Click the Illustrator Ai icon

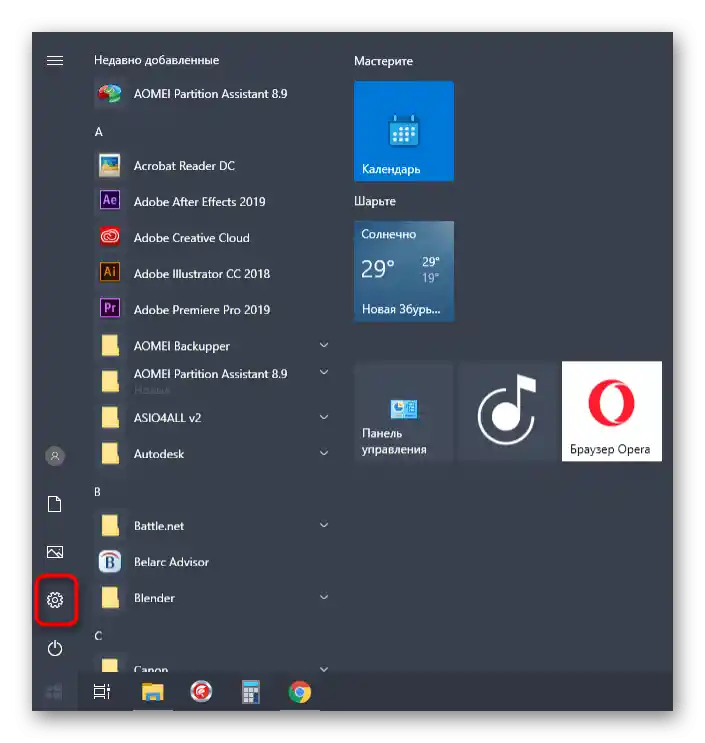click(110, 272)
